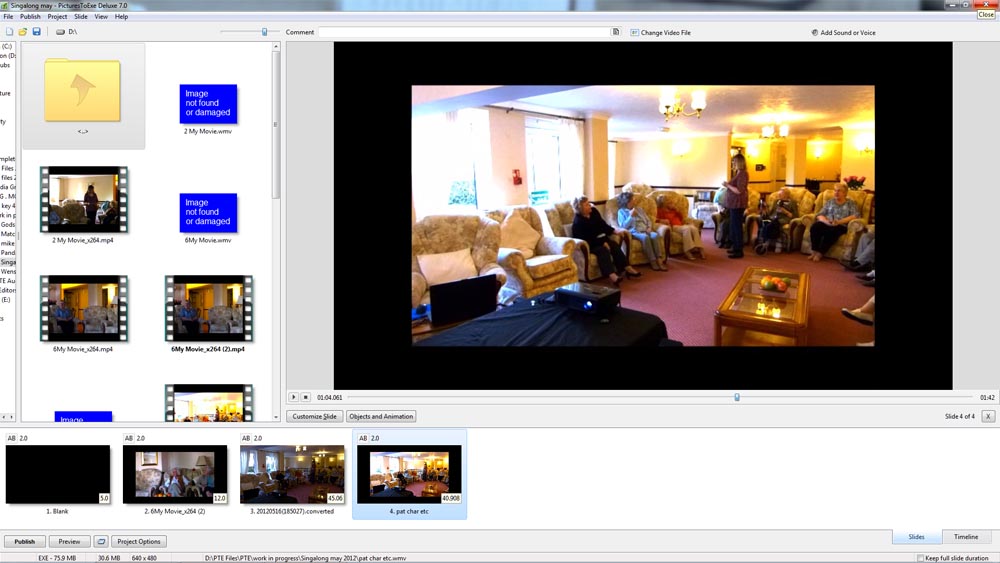1000x563 pixels.
Task: Click the stop button under preview
Action: click(x=305, y=397)
